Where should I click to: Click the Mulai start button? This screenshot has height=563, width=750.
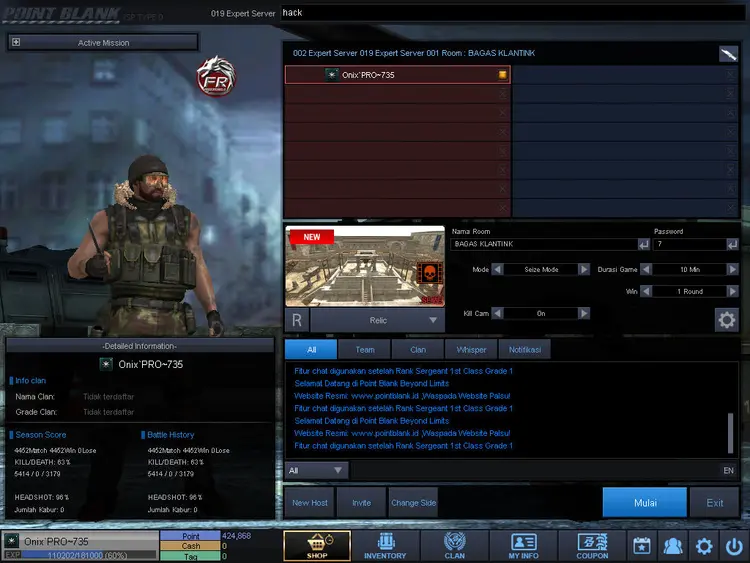(x=645, y=503)
